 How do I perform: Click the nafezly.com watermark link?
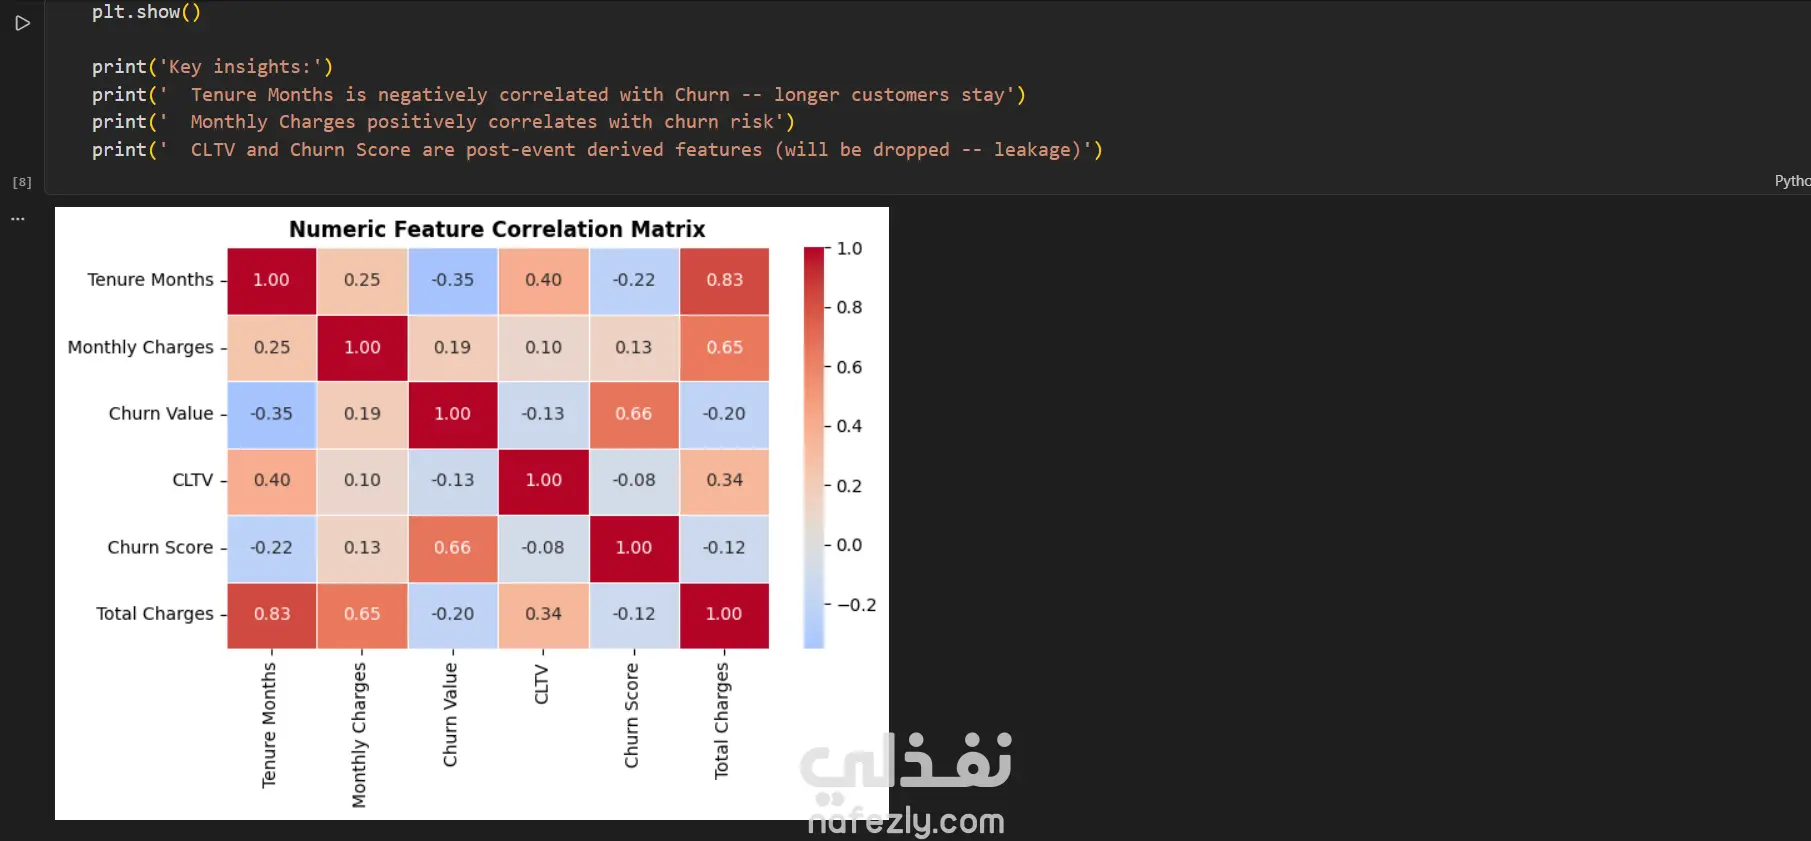tap(906, 822)
